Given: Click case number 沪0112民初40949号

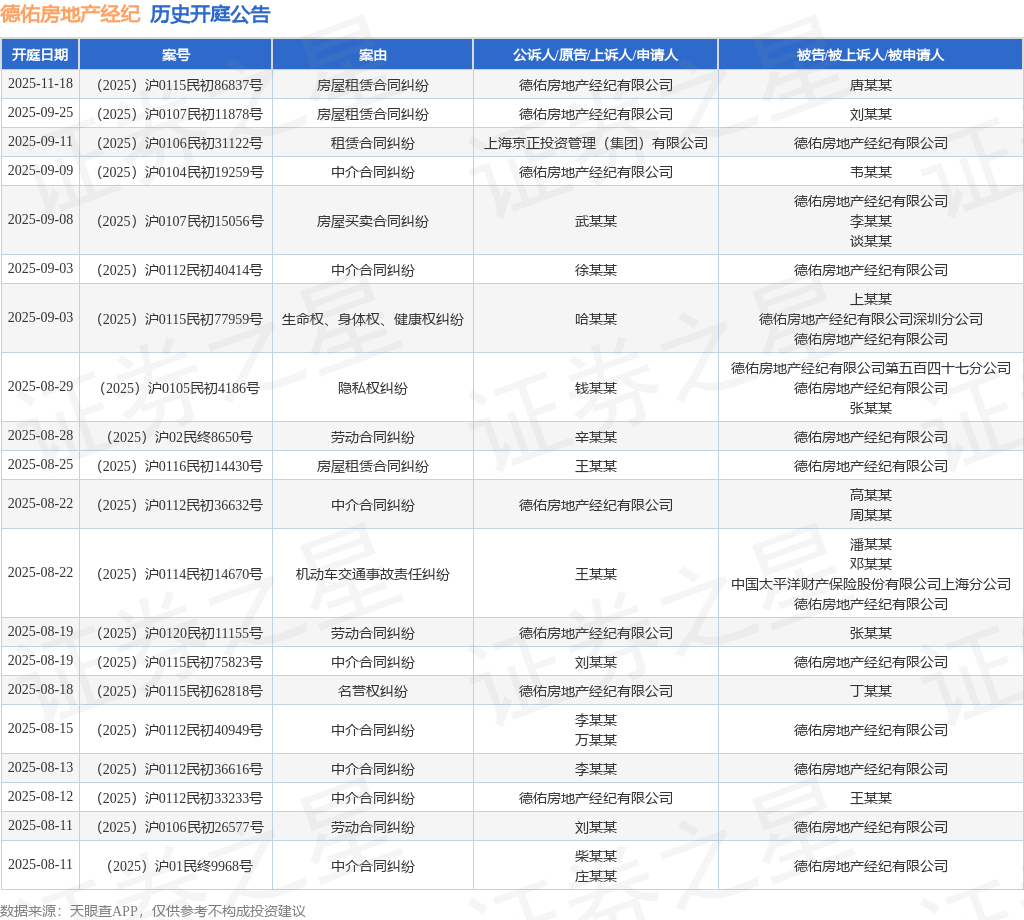Looking at the screenshot, I should click(x=180, y=731).
